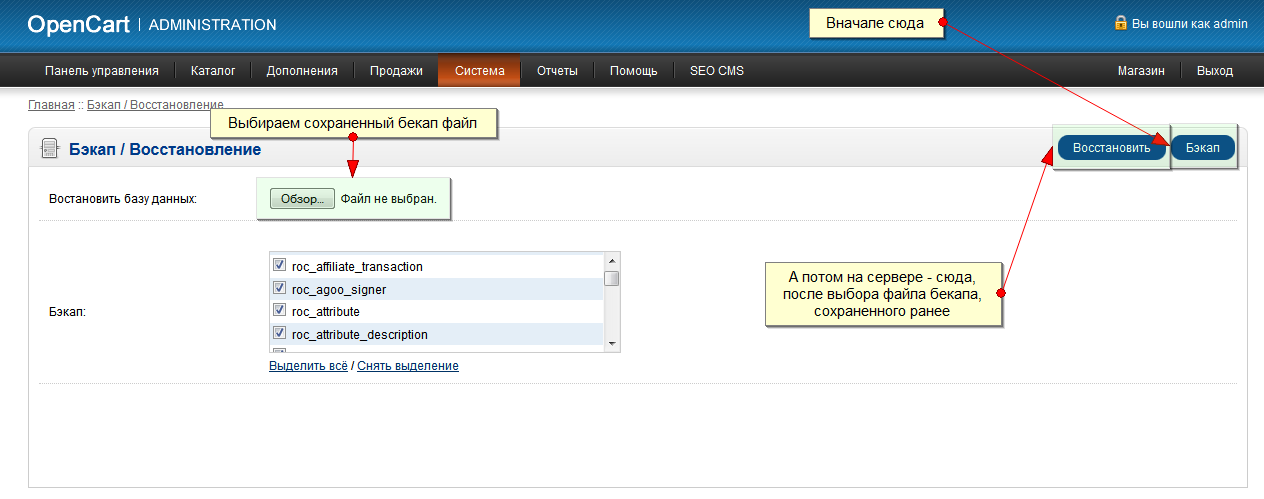Viewport: 1264px width, 499px height.
Task: Click the table list scrollbar up arrow
Action: coord(611,261)
